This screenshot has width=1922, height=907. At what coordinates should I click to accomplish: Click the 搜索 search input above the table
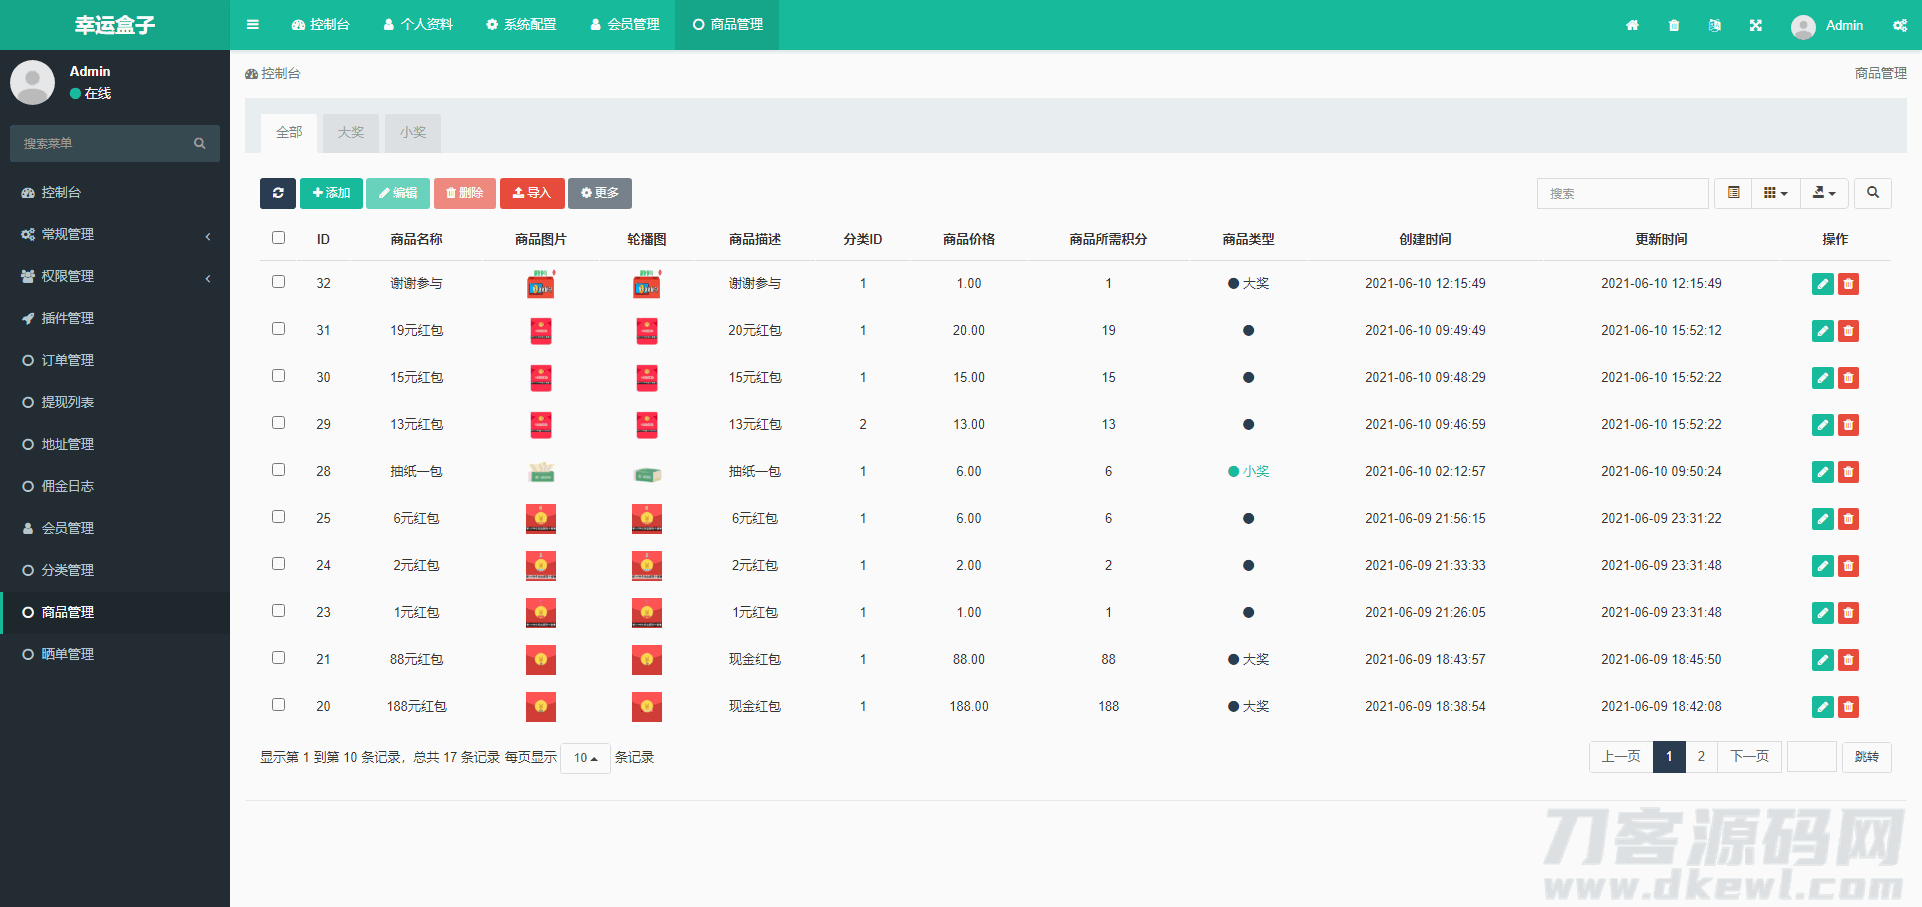(1621, 193)
